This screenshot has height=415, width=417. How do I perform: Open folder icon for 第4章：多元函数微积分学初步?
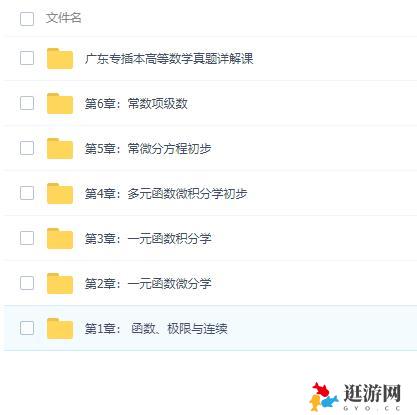(x=60, y=193)
